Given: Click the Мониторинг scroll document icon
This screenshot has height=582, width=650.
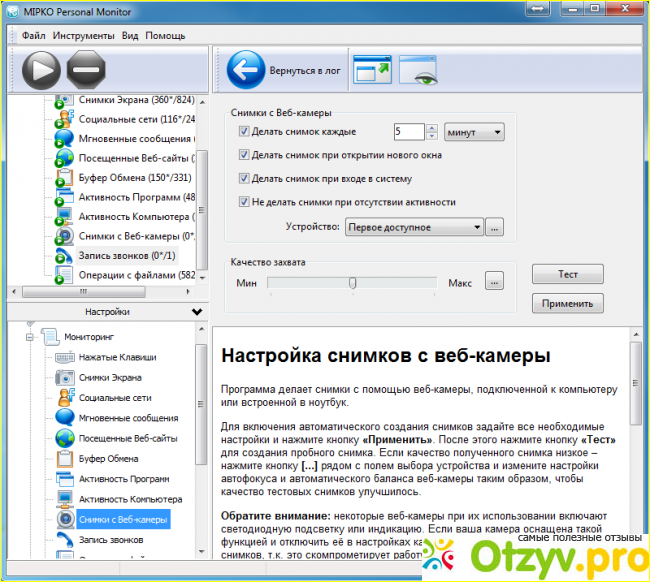Looking at the screenshot, I should [x=50, y=337].
